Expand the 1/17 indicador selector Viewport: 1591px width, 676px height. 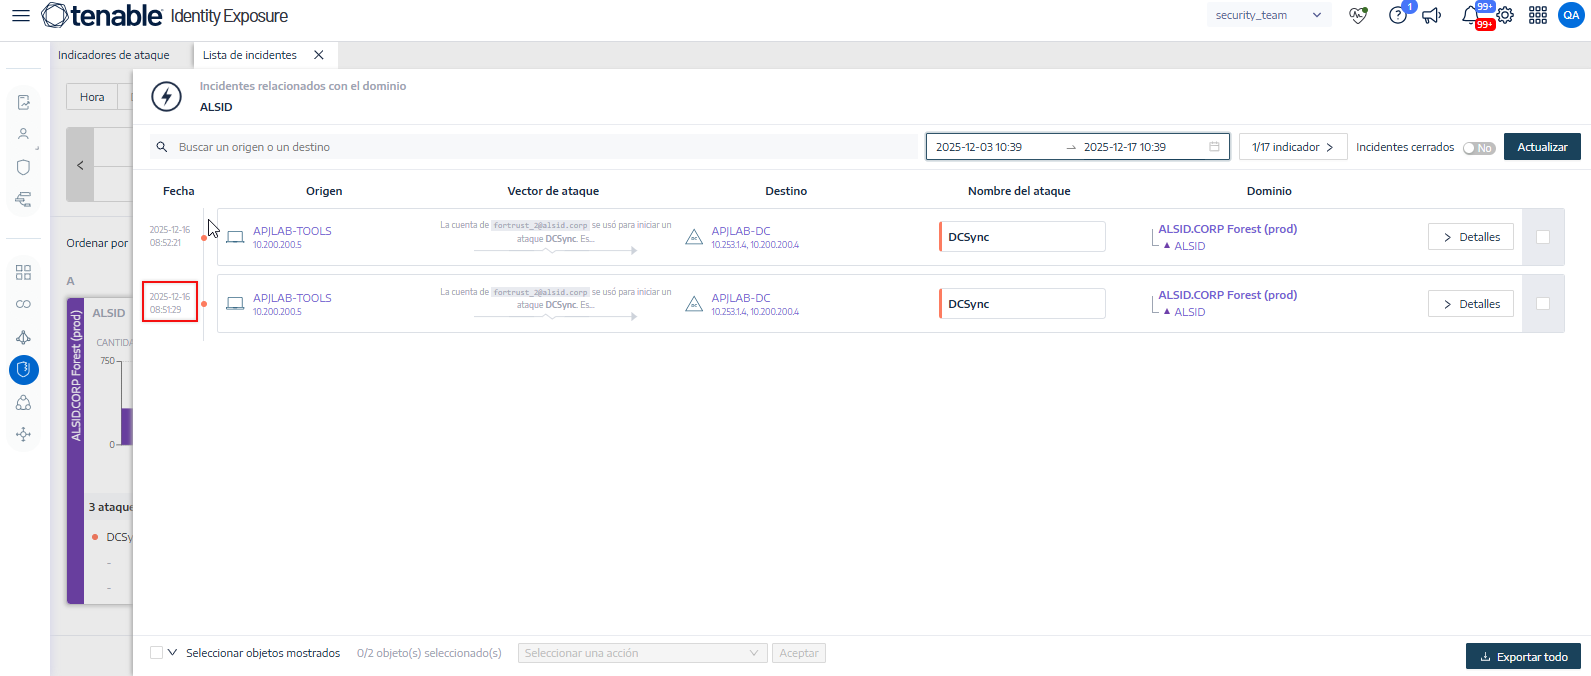coord(1292,147)
